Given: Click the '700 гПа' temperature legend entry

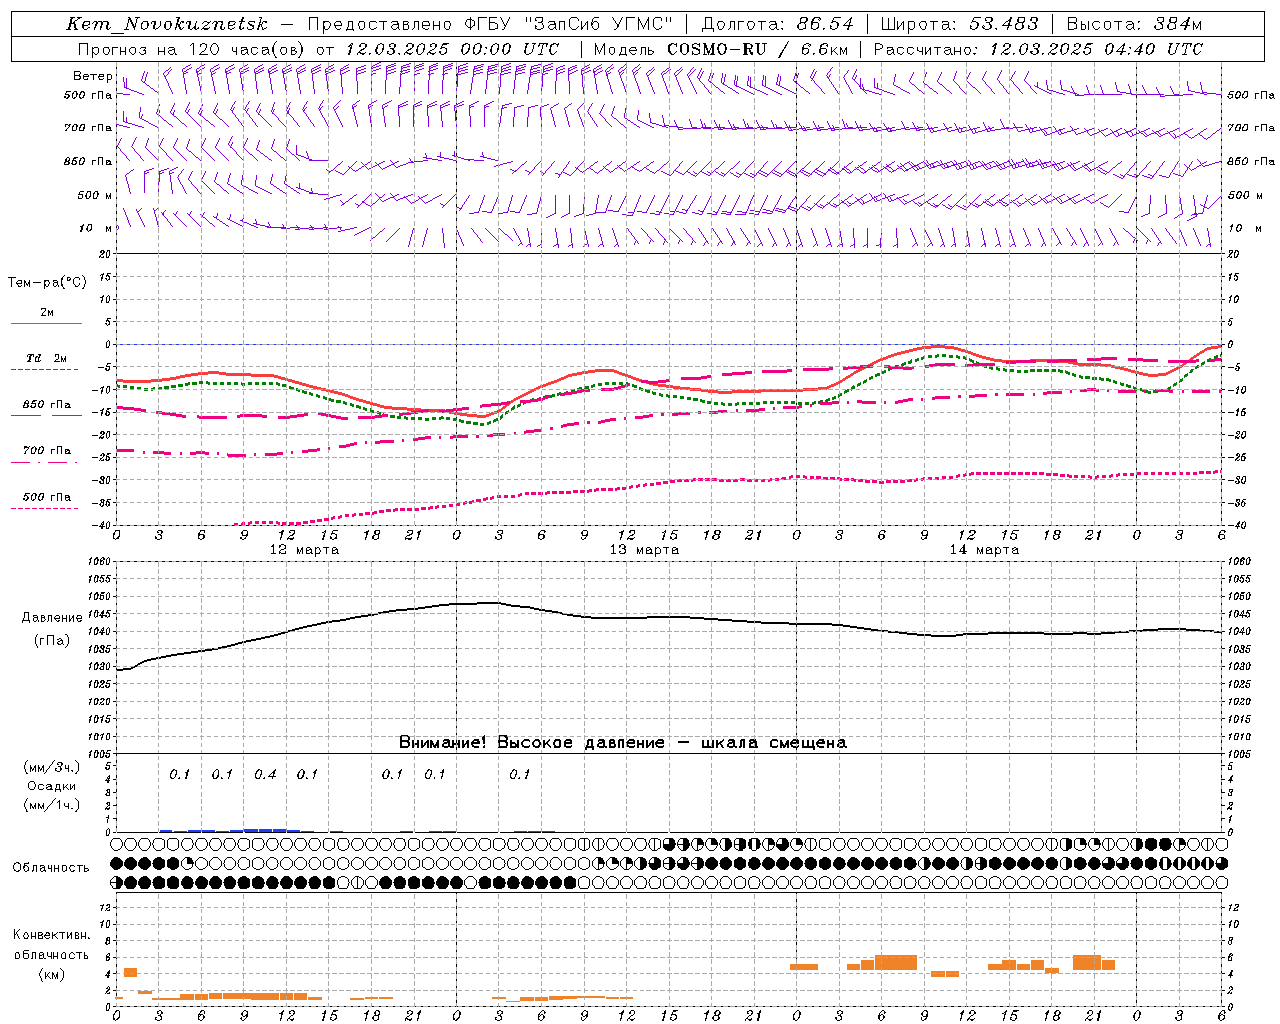Looking at the screenshot, I should [47, 451].
